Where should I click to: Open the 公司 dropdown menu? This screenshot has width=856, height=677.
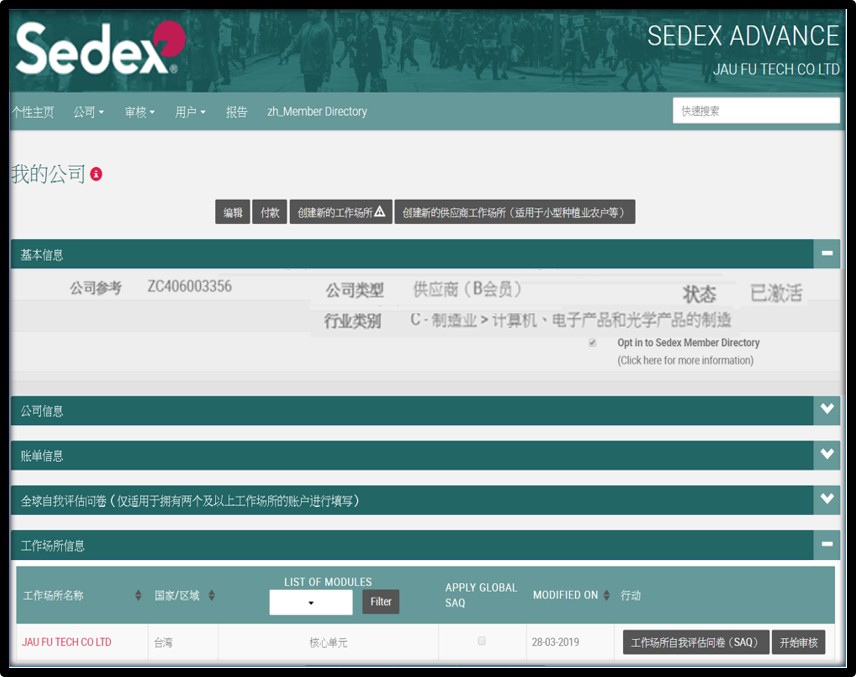pyautogui.click(x=88, y=112)
